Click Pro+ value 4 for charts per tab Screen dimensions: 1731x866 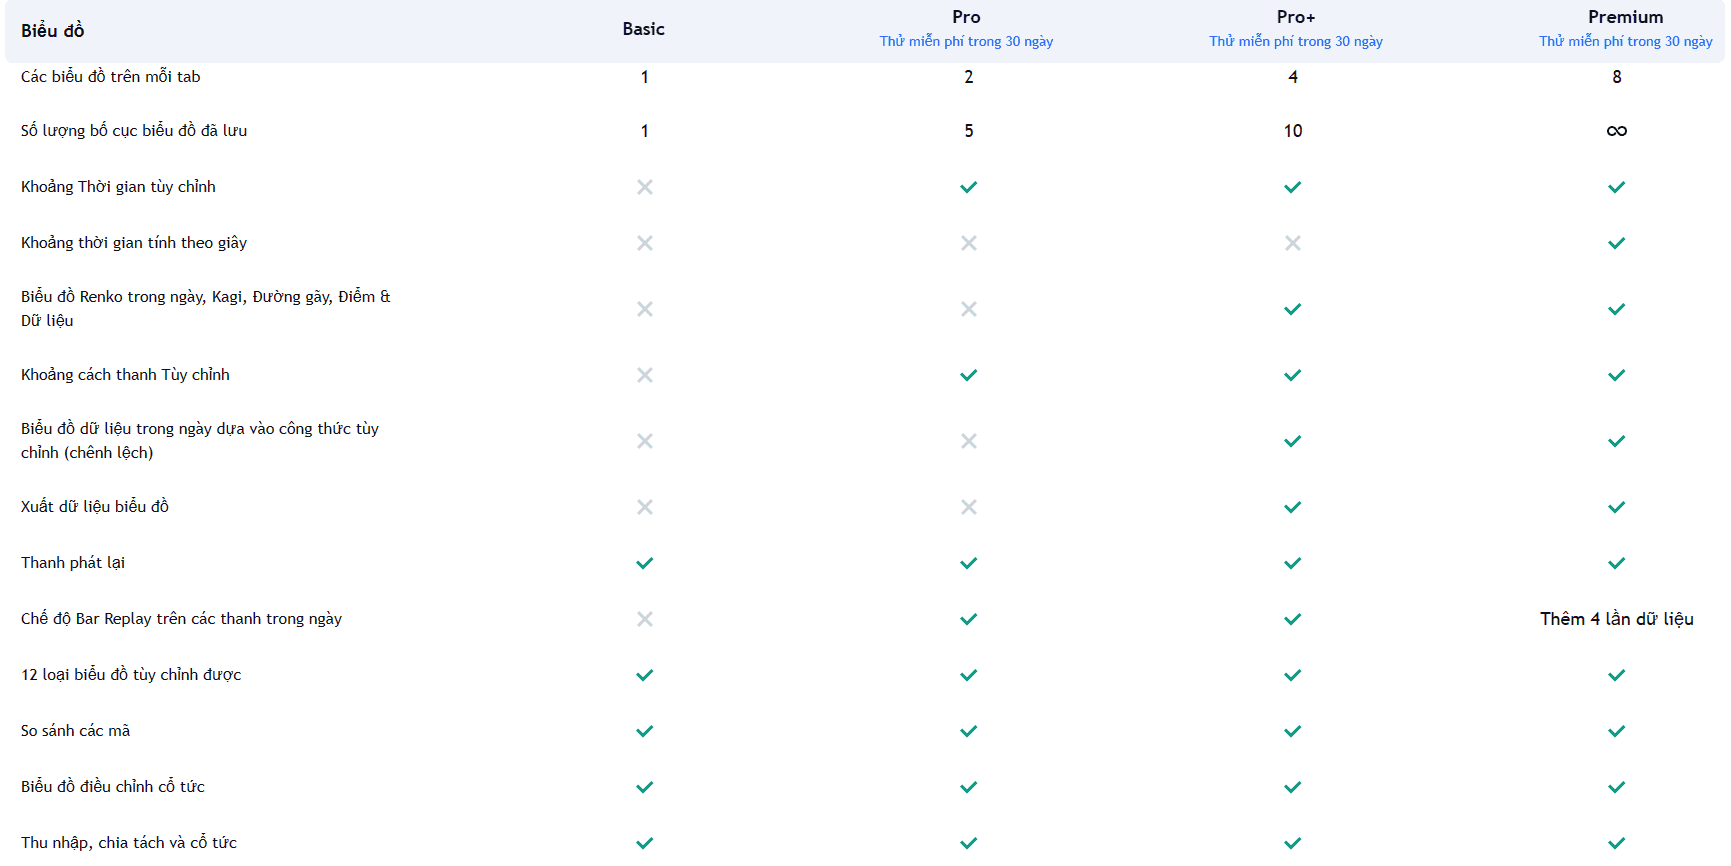[x=1293, y=77]
